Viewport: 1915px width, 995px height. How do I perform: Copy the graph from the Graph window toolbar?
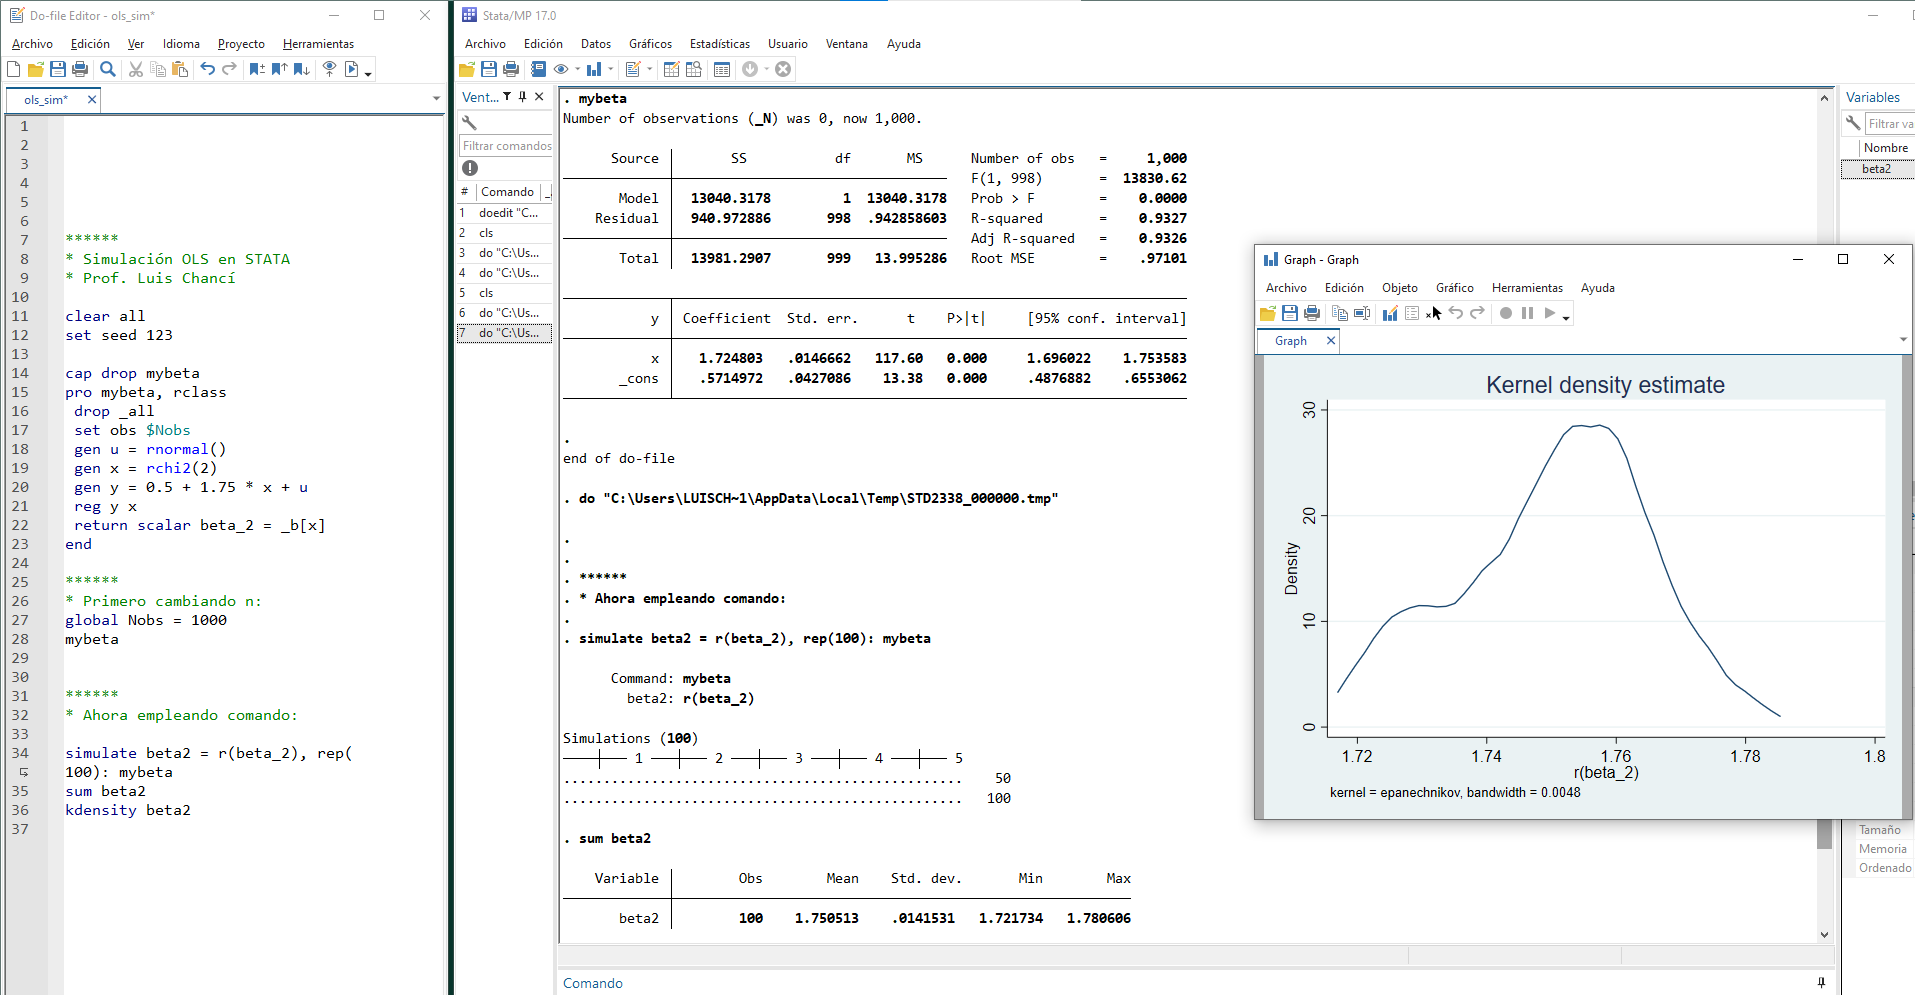click(x=1340, y=313)
